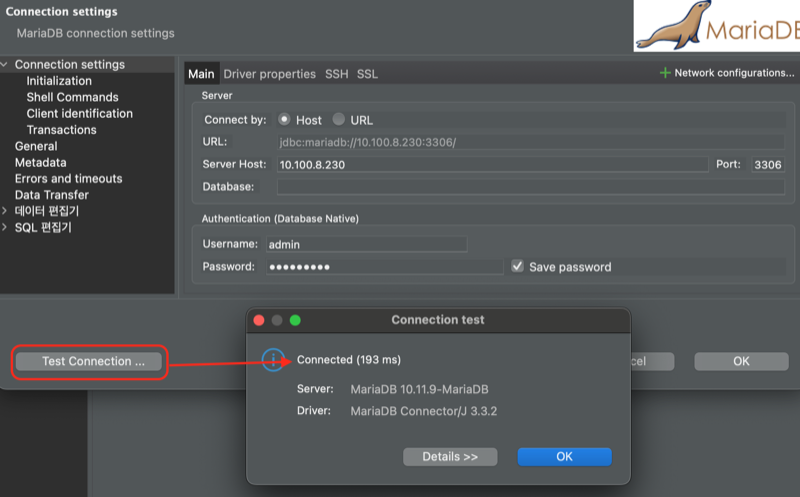Select the Host radio button

[x=284, y=119]
